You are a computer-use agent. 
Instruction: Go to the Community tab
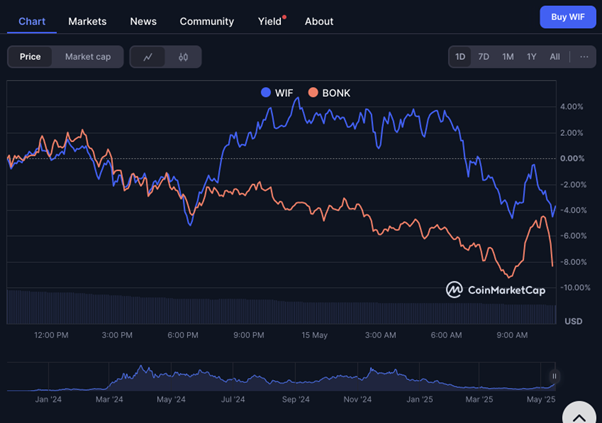pyautogui.click(x=207, y=21)
